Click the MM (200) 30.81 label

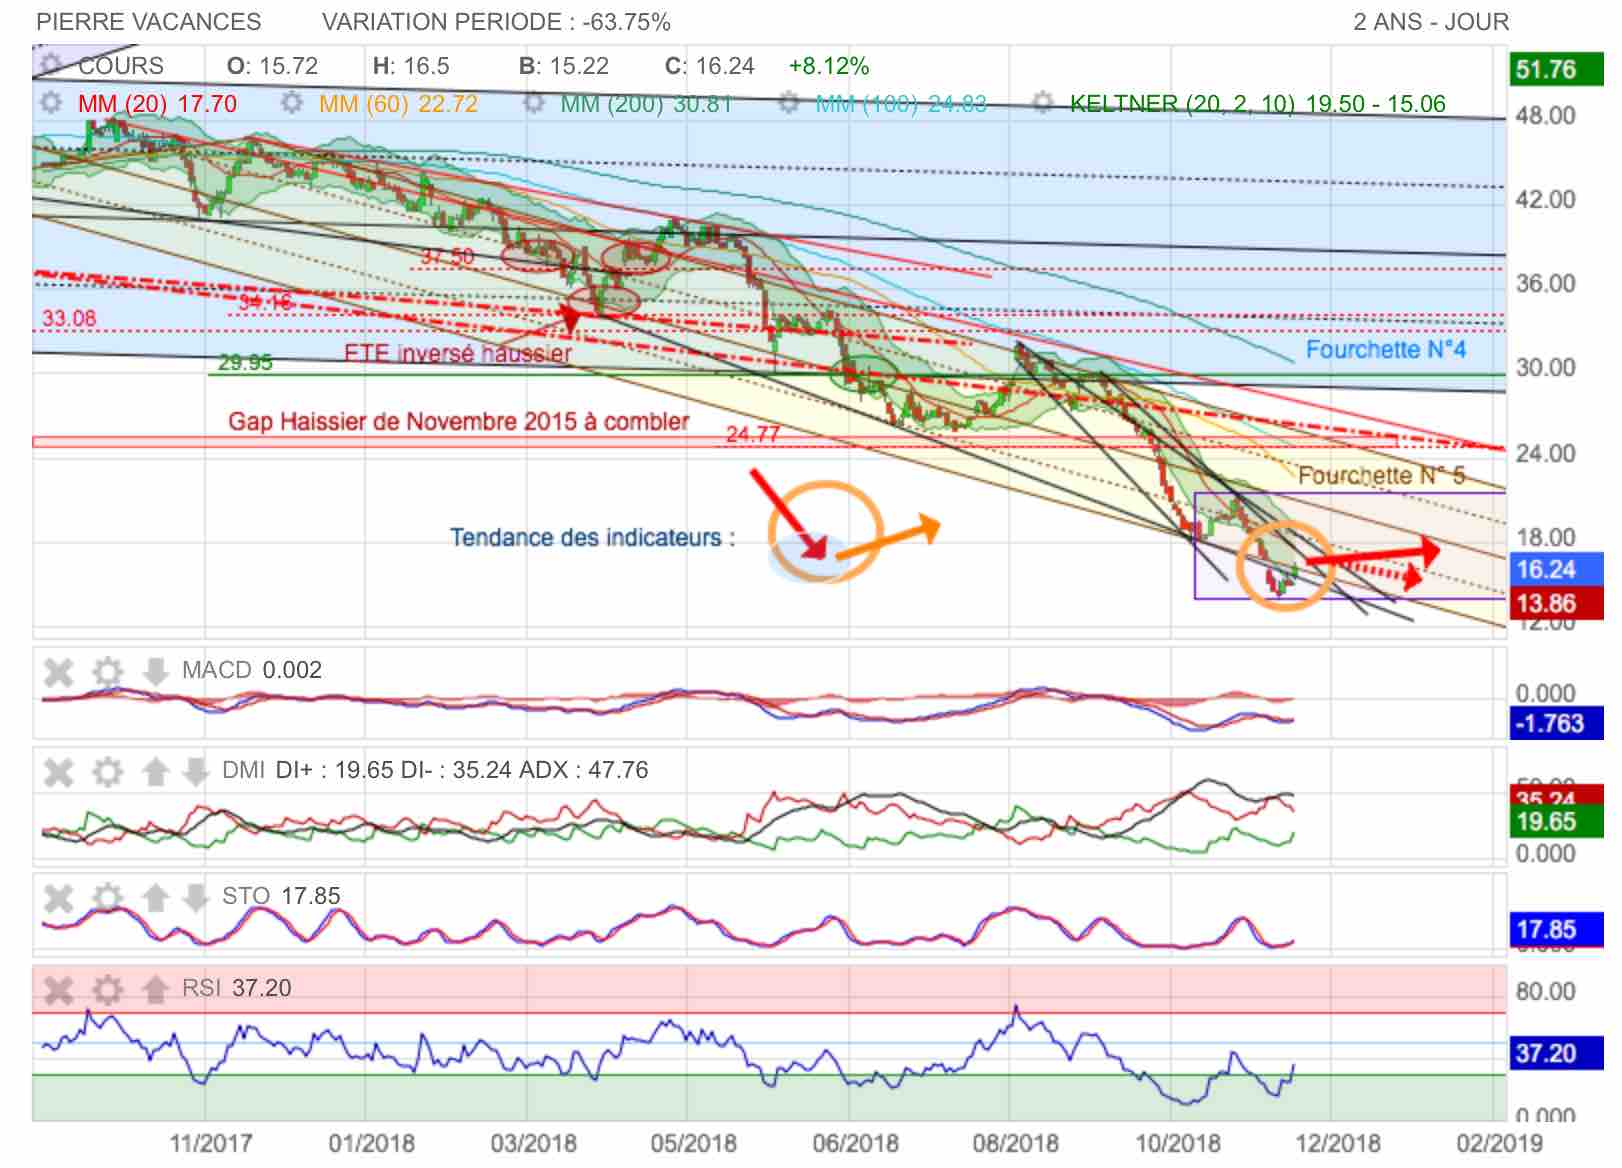click(646, 104)
